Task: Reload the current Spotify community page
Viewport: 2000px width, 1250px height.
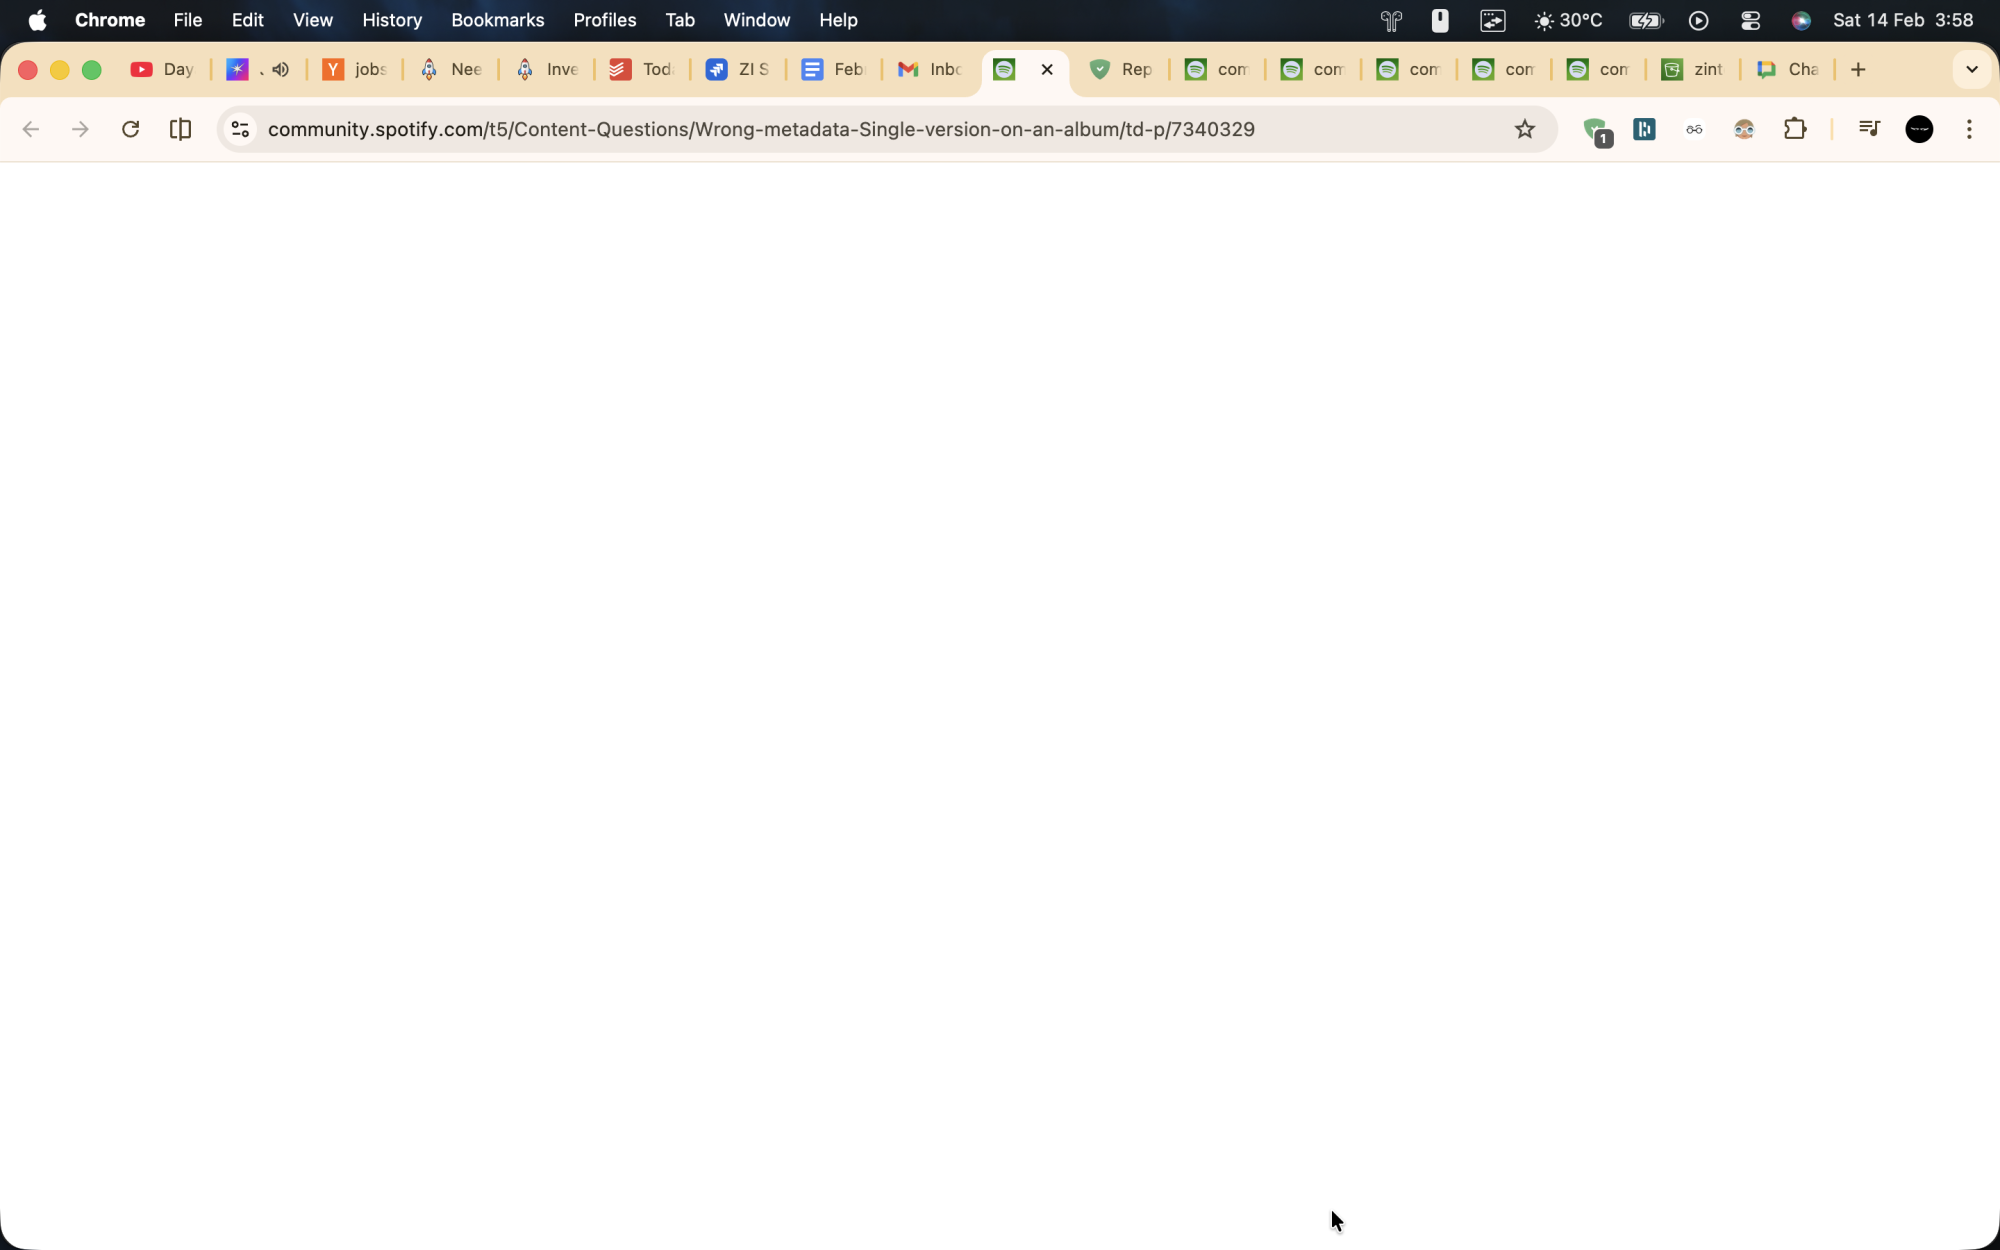Action: pyautogui.click(x=130, y=129)
